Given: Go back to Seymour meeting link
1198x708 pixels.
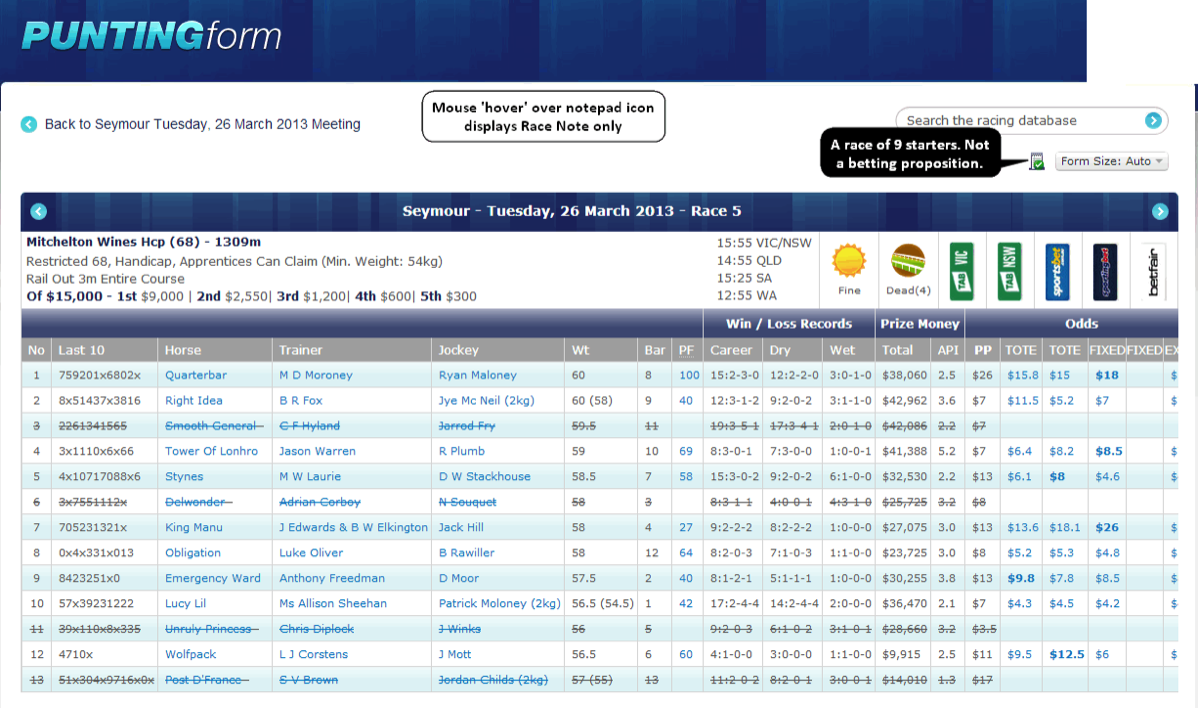Looking at the screenshot, I should tap(202, 125).
